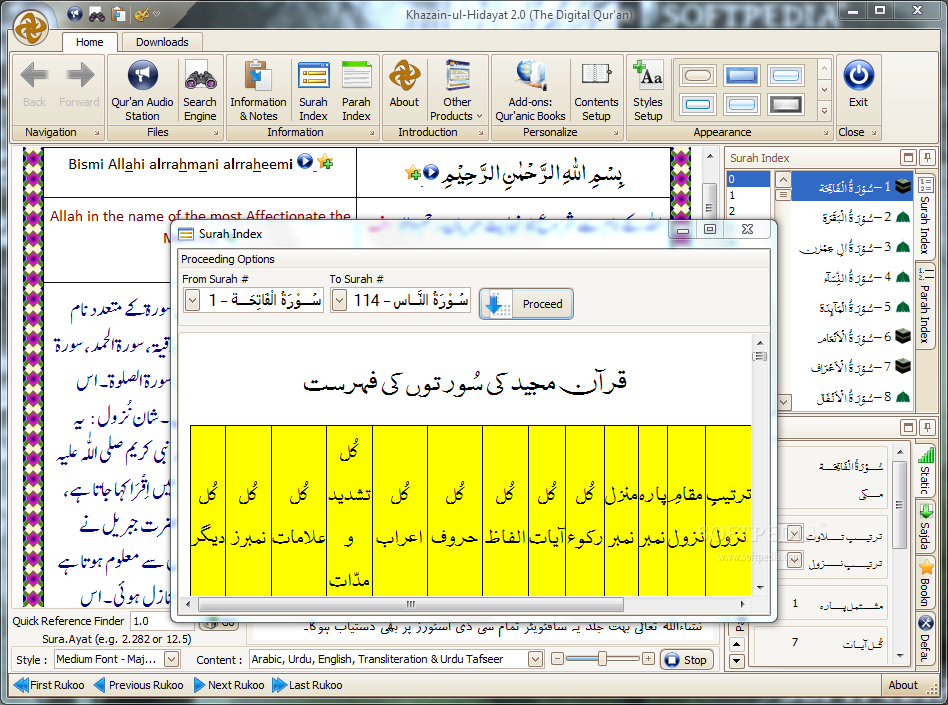Viewport: 948px width, 705px height.
Task: Open Contents Setup
Action: click(x=596, y=91)
